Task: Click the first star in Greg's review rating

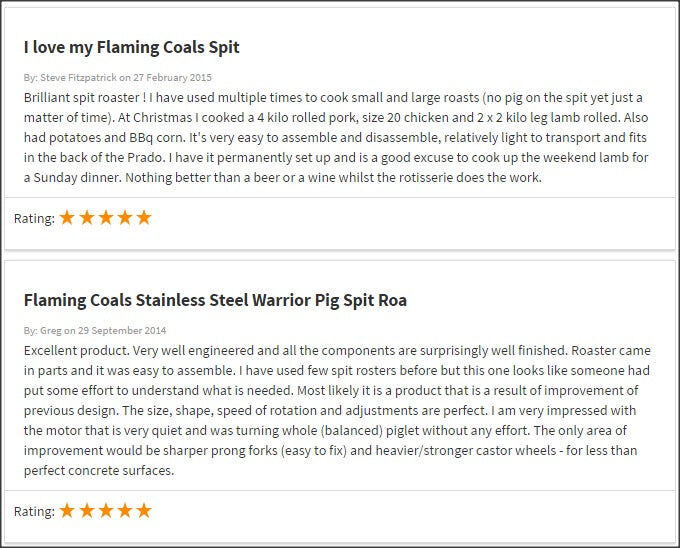Action: click(x=68, y=510)
